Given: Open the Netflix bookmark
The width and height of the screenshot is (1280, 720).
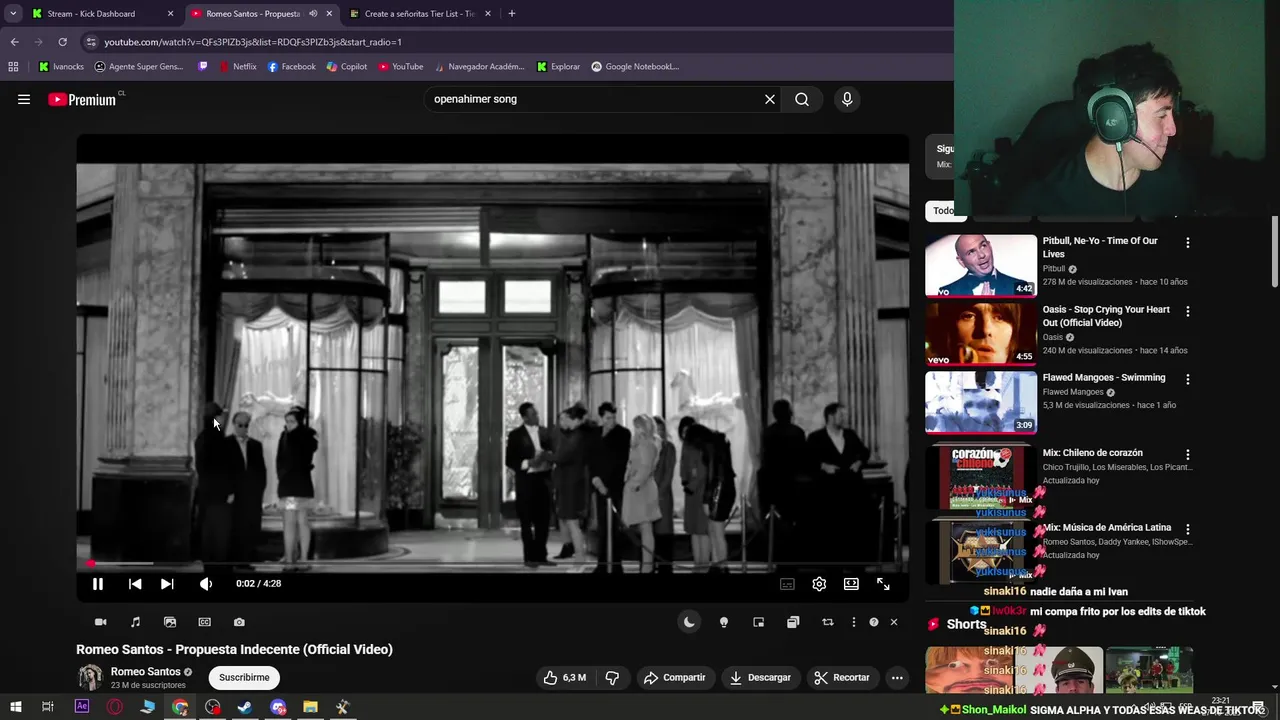Looking at the screenshot, I should 237,67.
